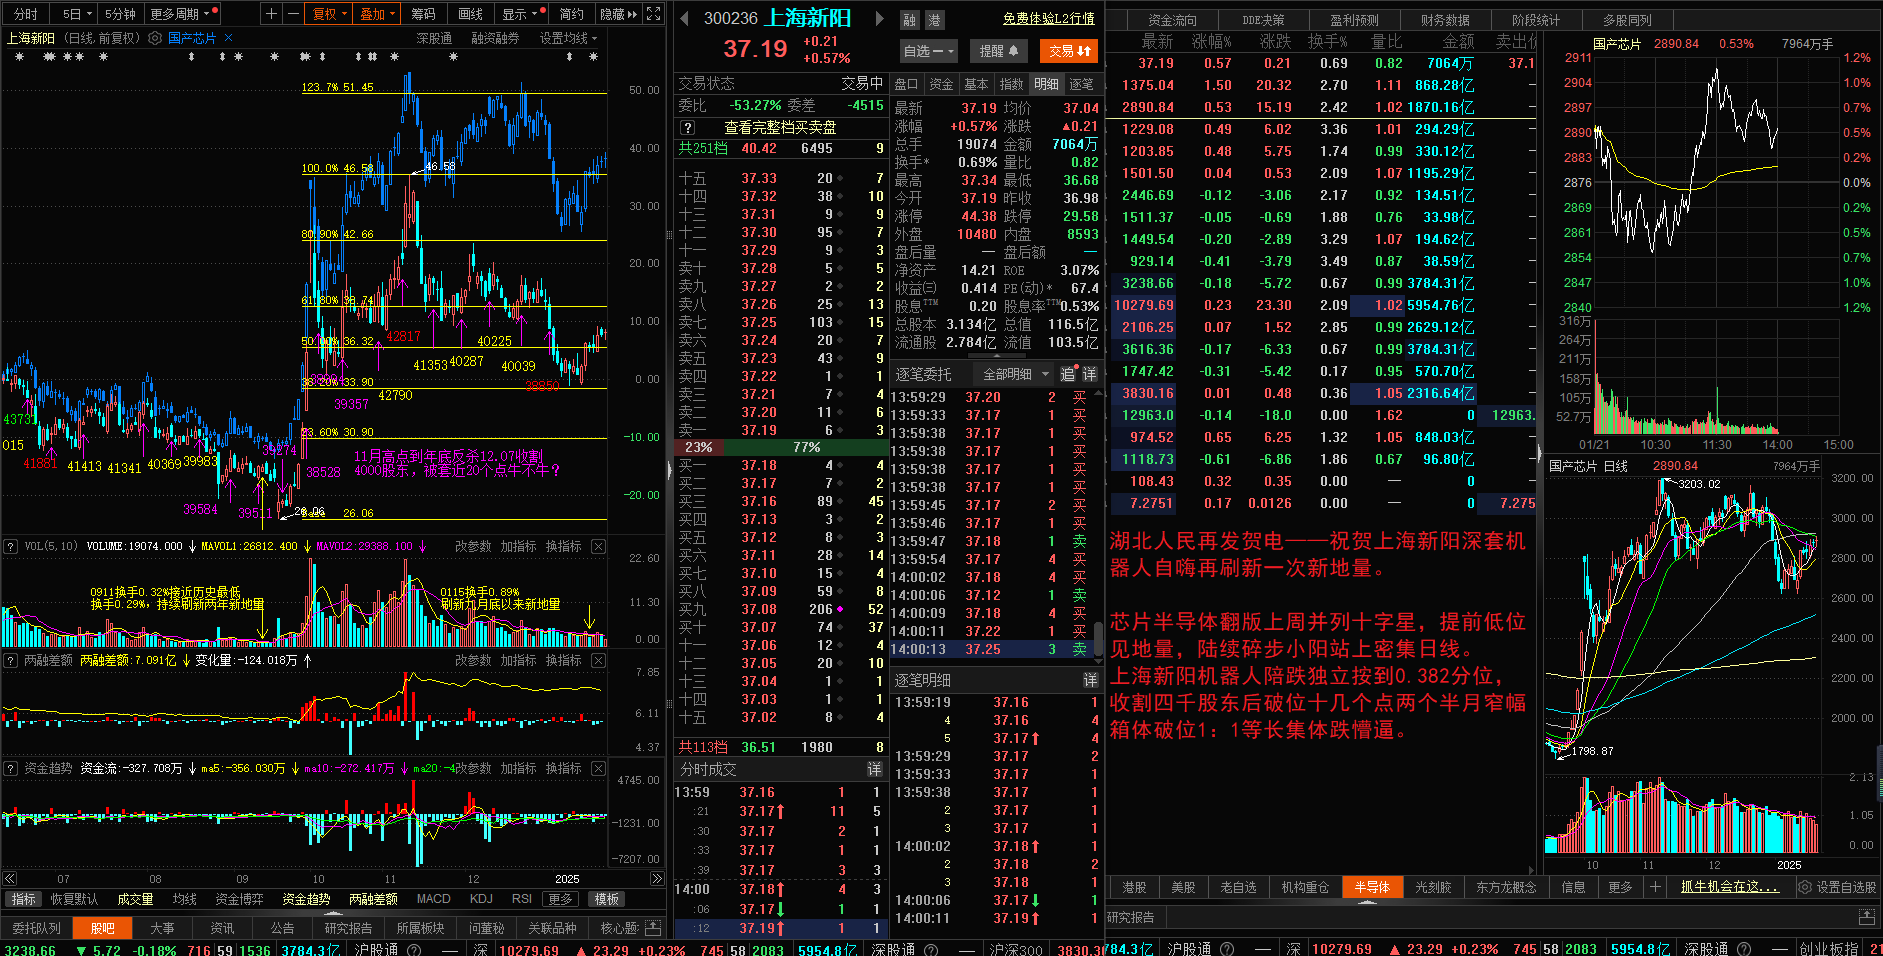Open 模板 template button

[607, 899]
